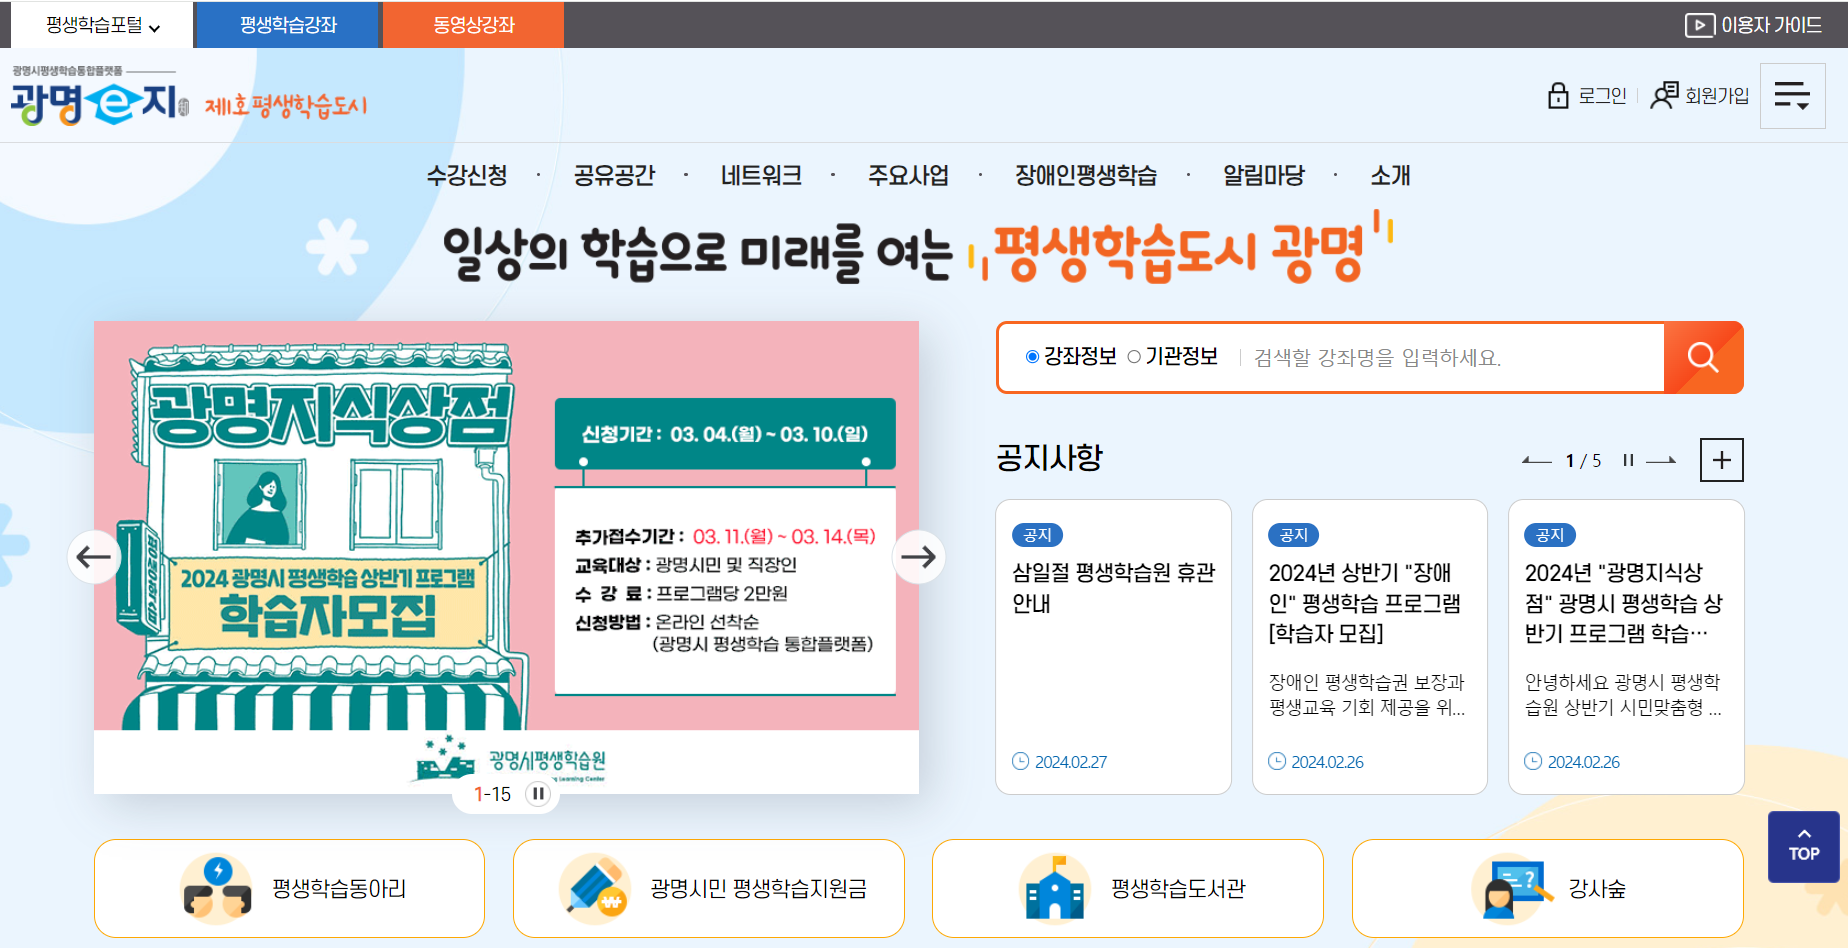Viewport: 1848px width, 948px height.
Task: Click the TOP scroll-up button
Action: 1803,846
